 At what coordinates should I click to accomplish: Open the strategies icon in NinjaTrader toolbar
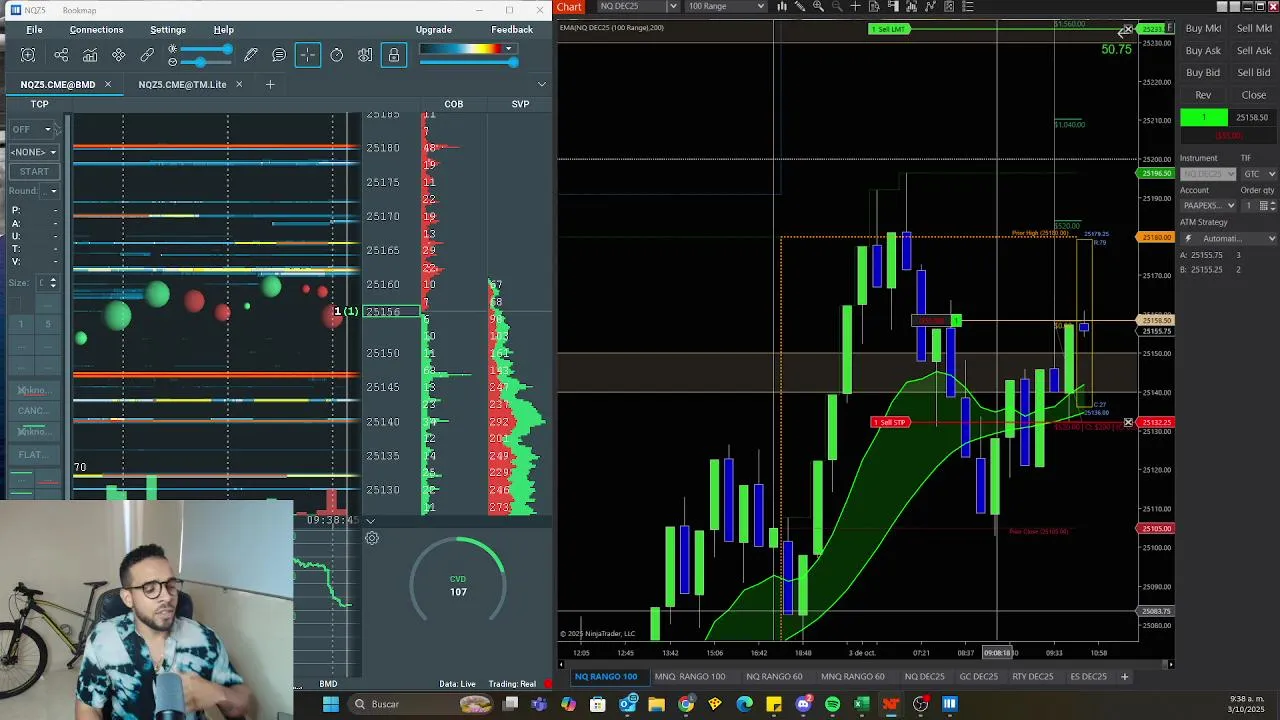point(930,6)
